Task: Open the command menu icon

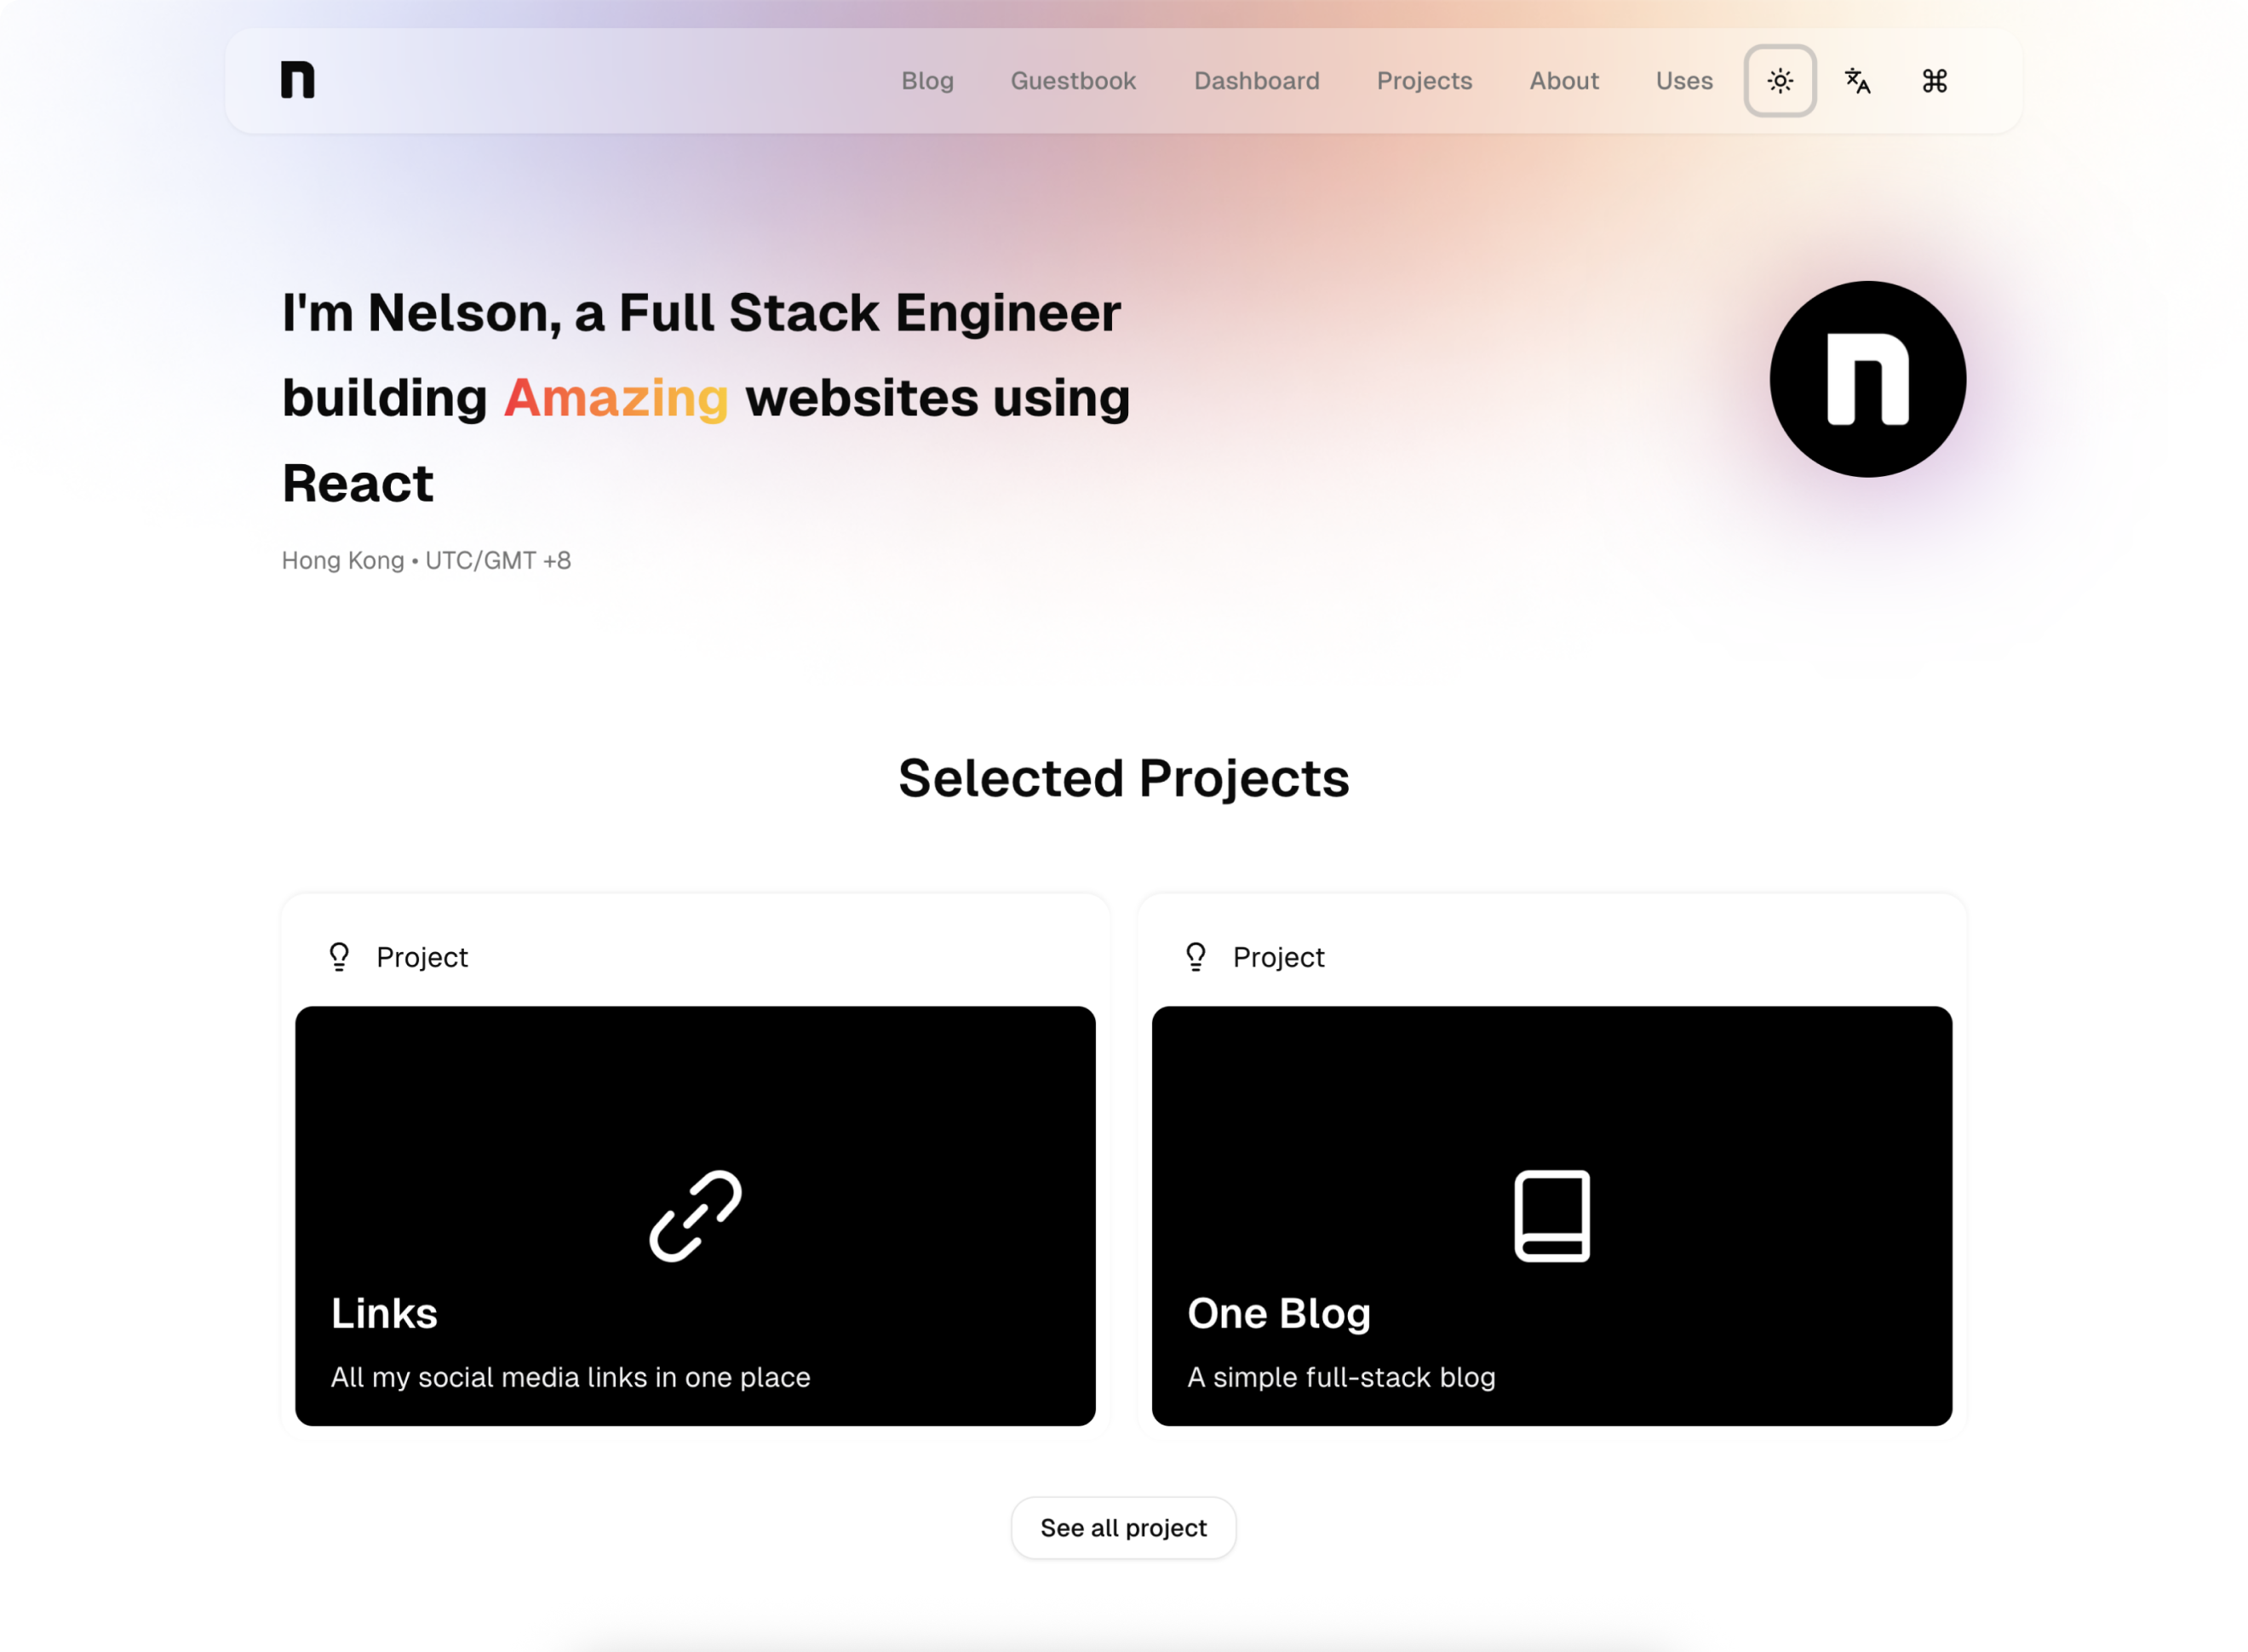Action: [x=1934, y=81]
